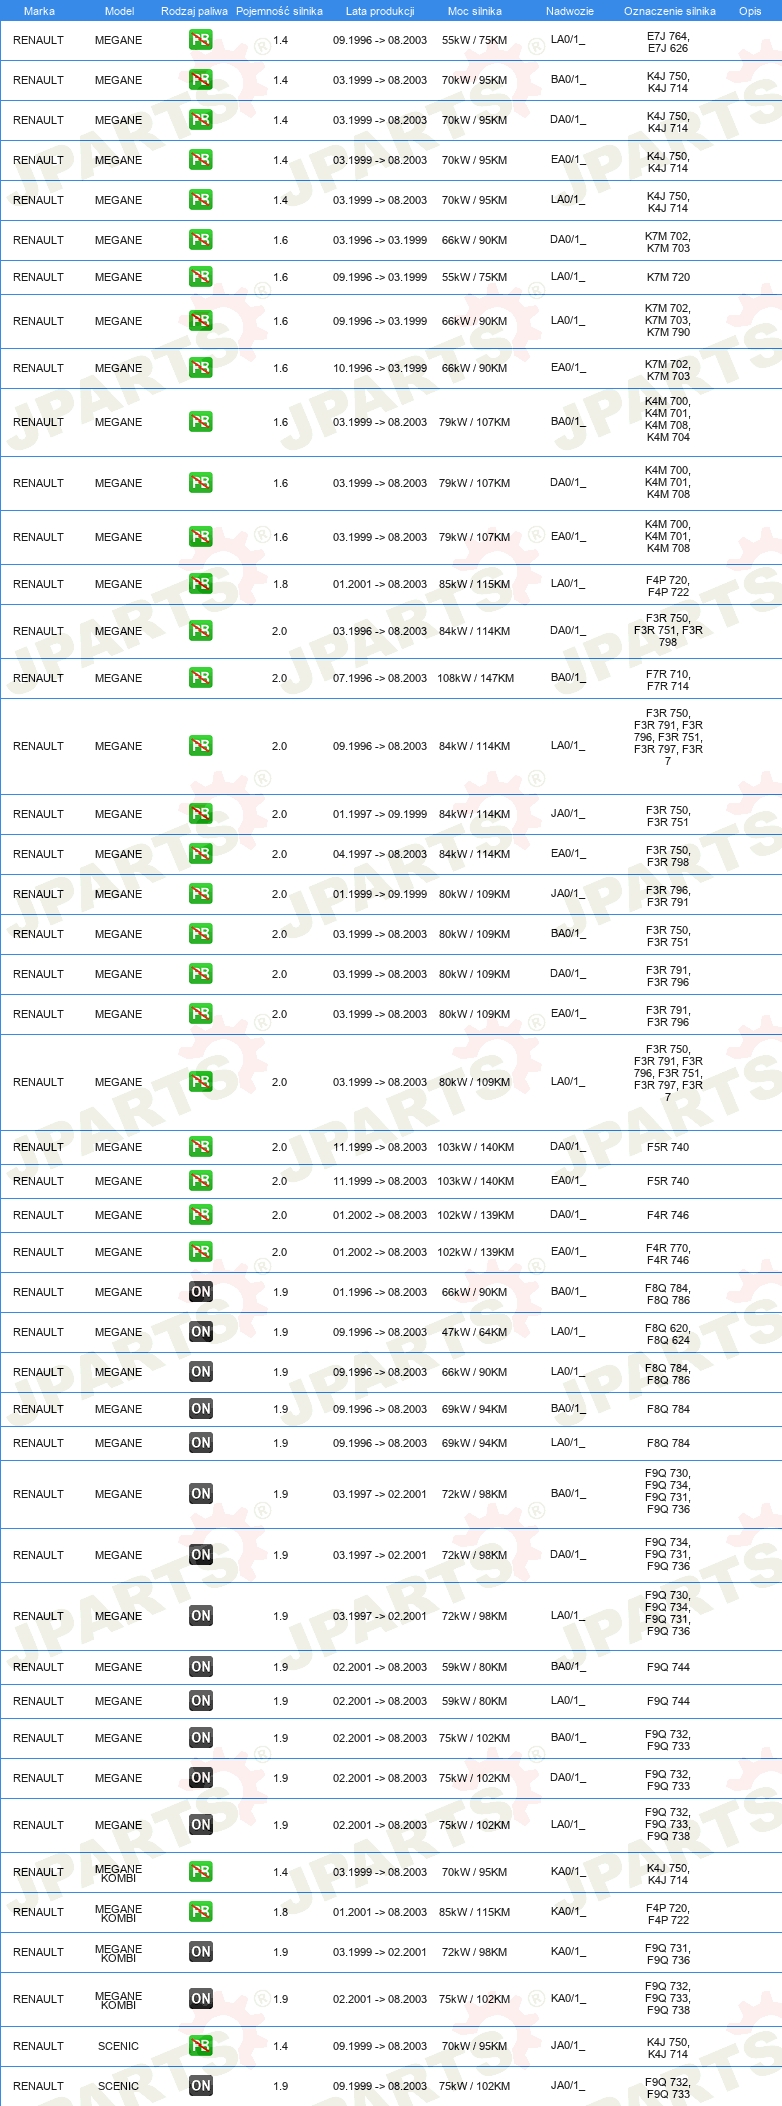Select the PB icon in the F4R 770 row
This screenshot has width=782, height=2106.
pyautogui.click(x=200, y=1252)
